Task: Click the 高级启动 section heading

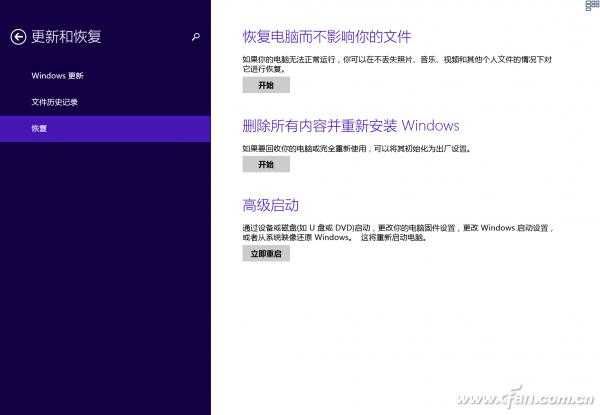Action: [271, 205]
